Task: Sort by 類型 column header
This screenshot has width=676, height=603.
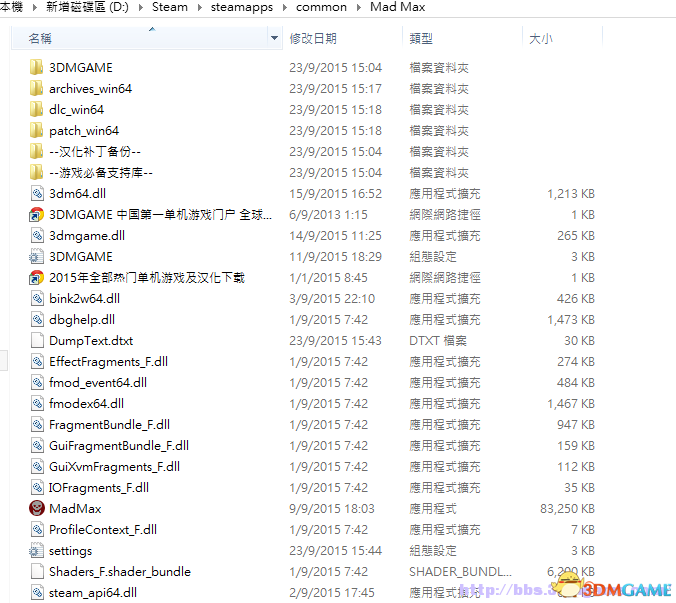Action: coord(462,38)
